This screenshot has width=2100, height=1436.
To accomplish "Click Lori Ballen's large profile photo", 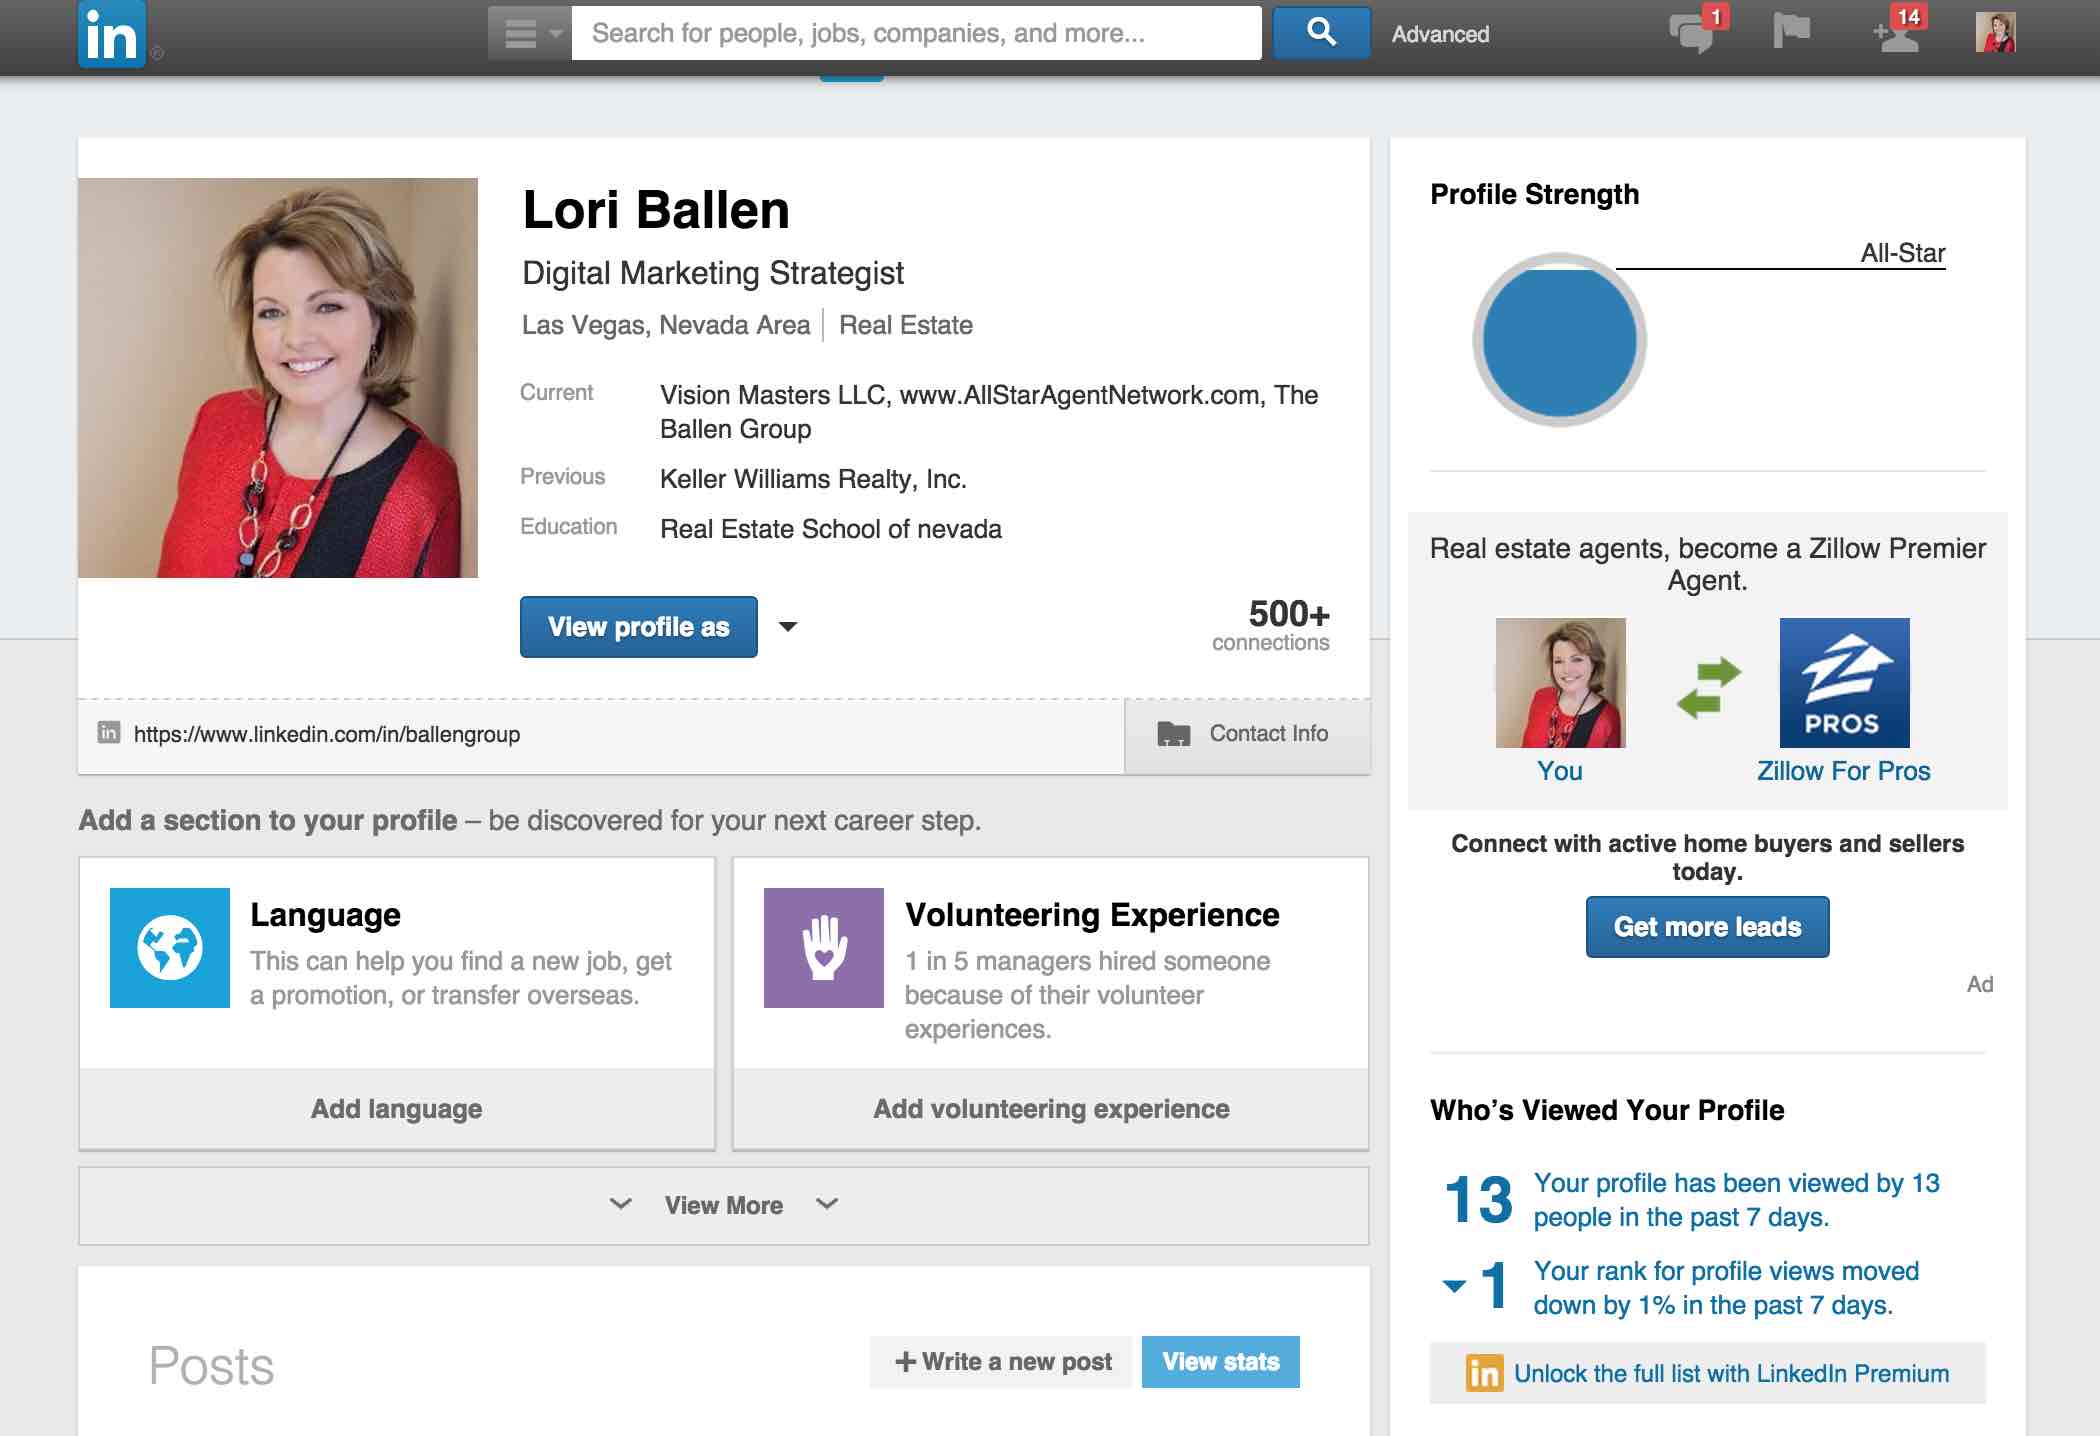I will (x=278, y=378).
